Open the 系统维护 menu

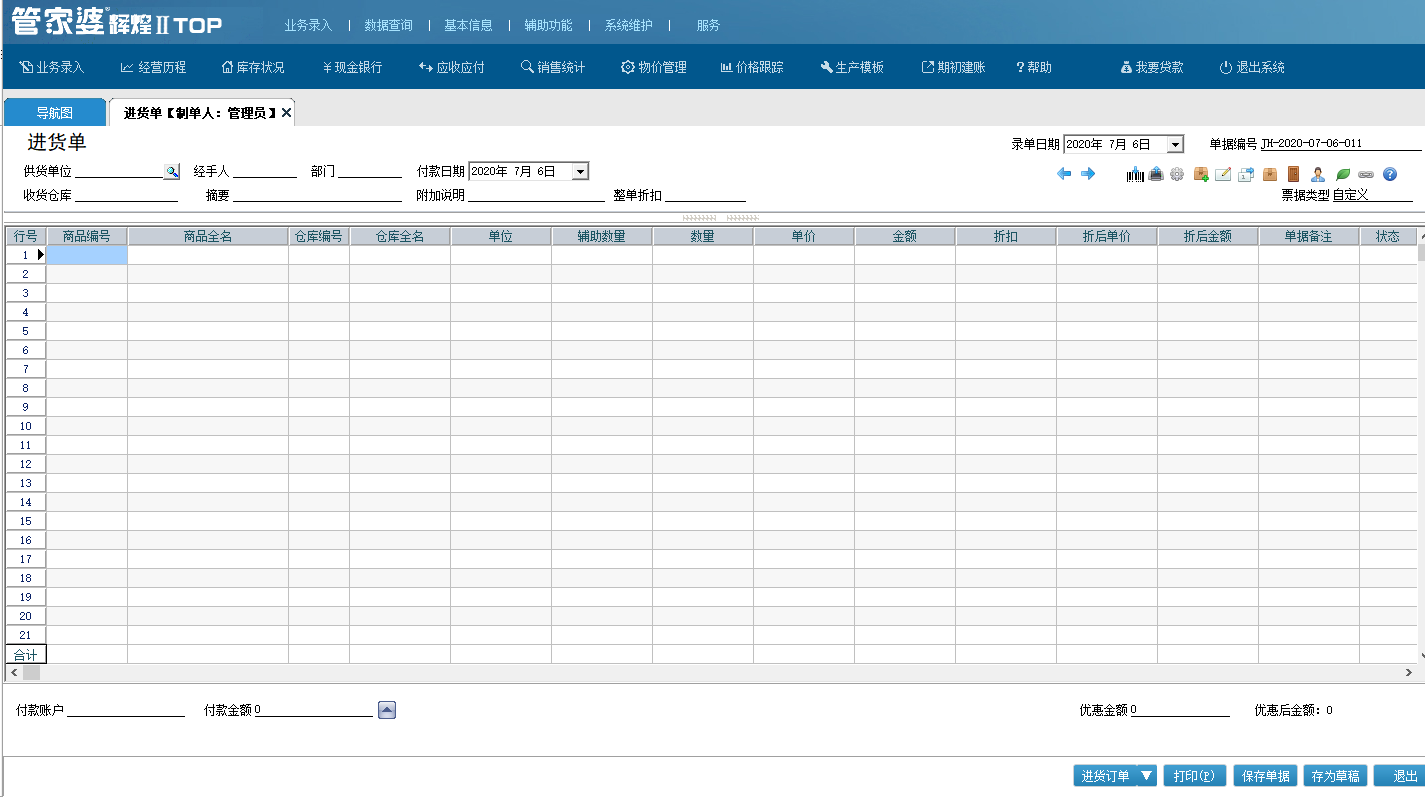pos(628,25)
